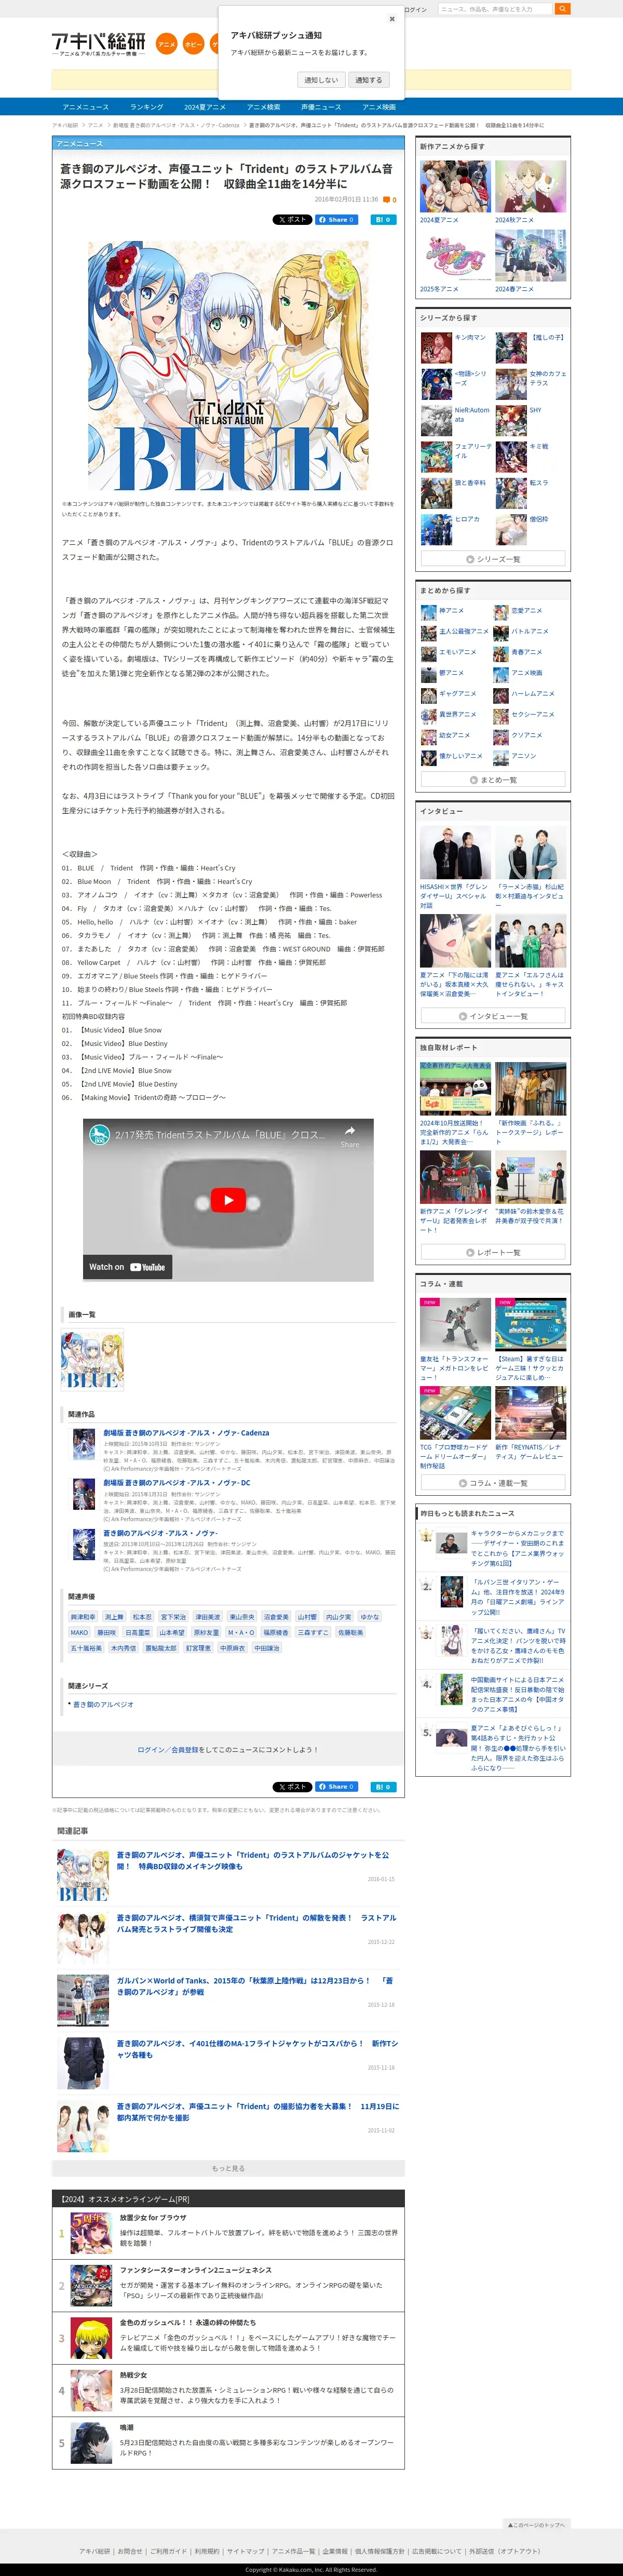Click the 【推しの子】 series icon
623x2576 pixels.
click(x=511, y=347)
